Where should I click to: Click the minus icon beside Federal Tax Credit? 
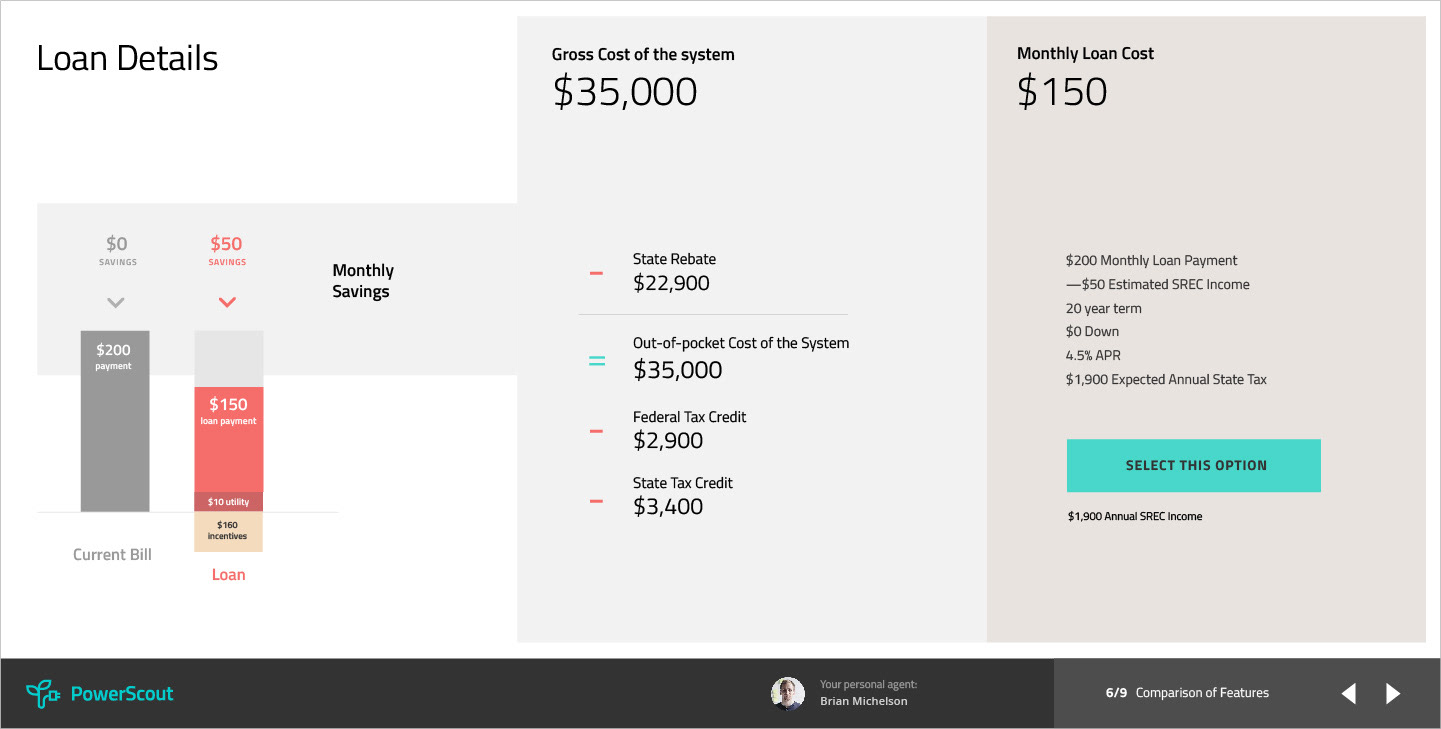click(x=596, y=431)
